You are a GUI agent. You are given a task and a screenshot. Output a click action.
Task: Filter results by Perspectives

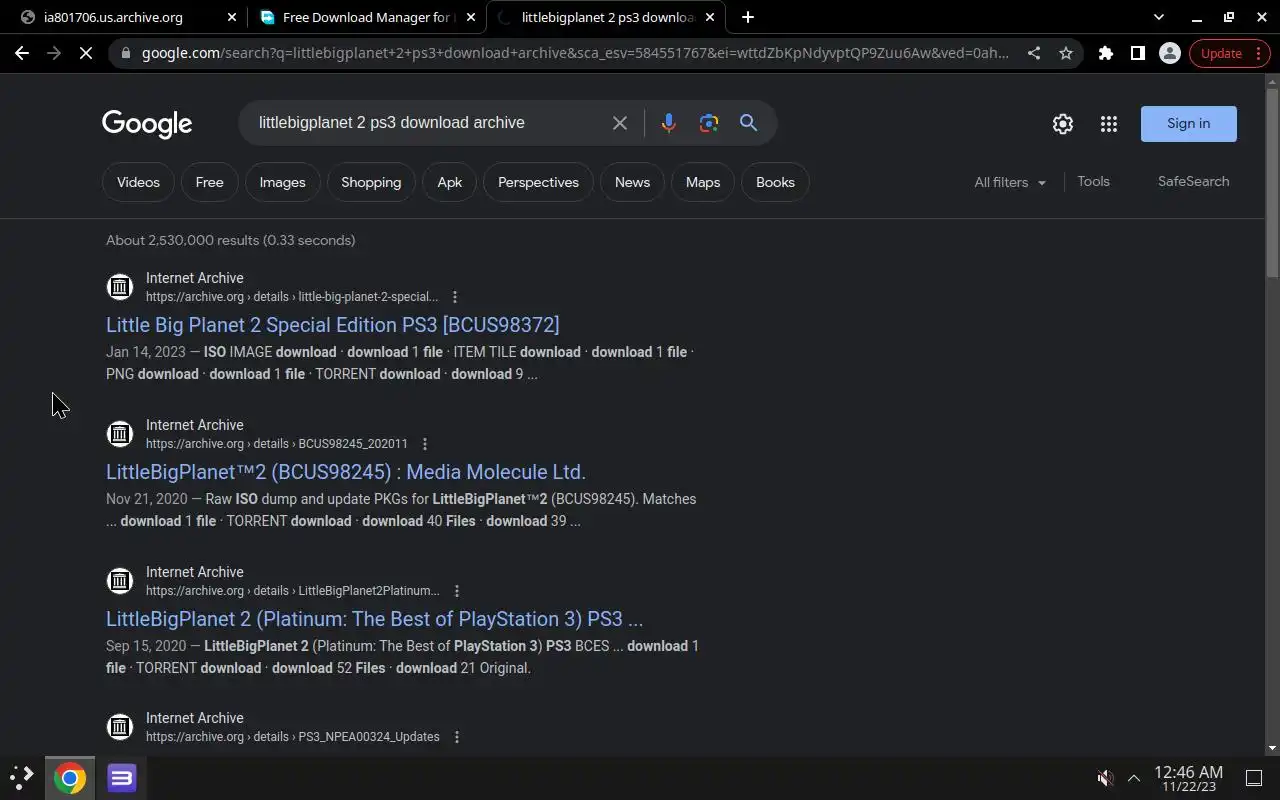click(x=538, y=182)
